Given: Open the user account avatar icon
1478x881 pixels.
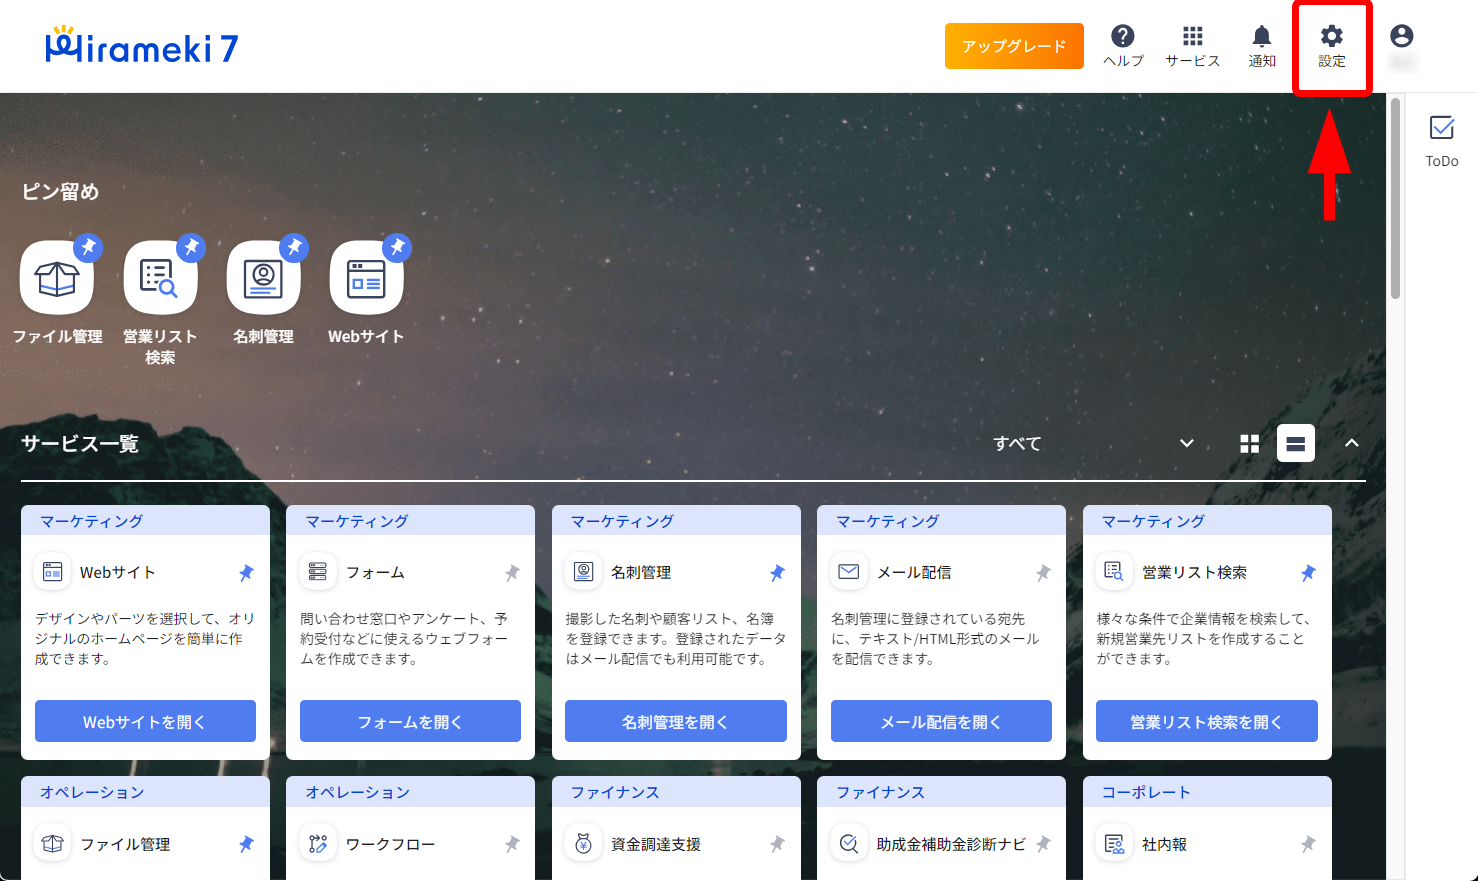Looking at the screenshot, I should (x=1402, y=37).
